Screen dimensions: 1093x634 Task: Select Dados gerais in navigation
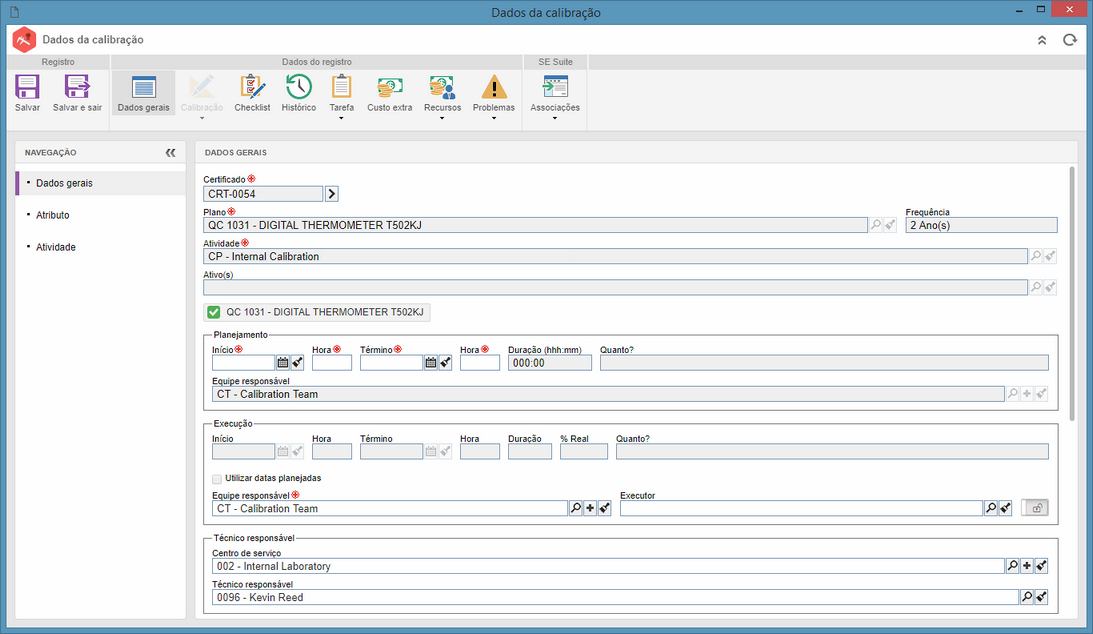tap(100, 183)
